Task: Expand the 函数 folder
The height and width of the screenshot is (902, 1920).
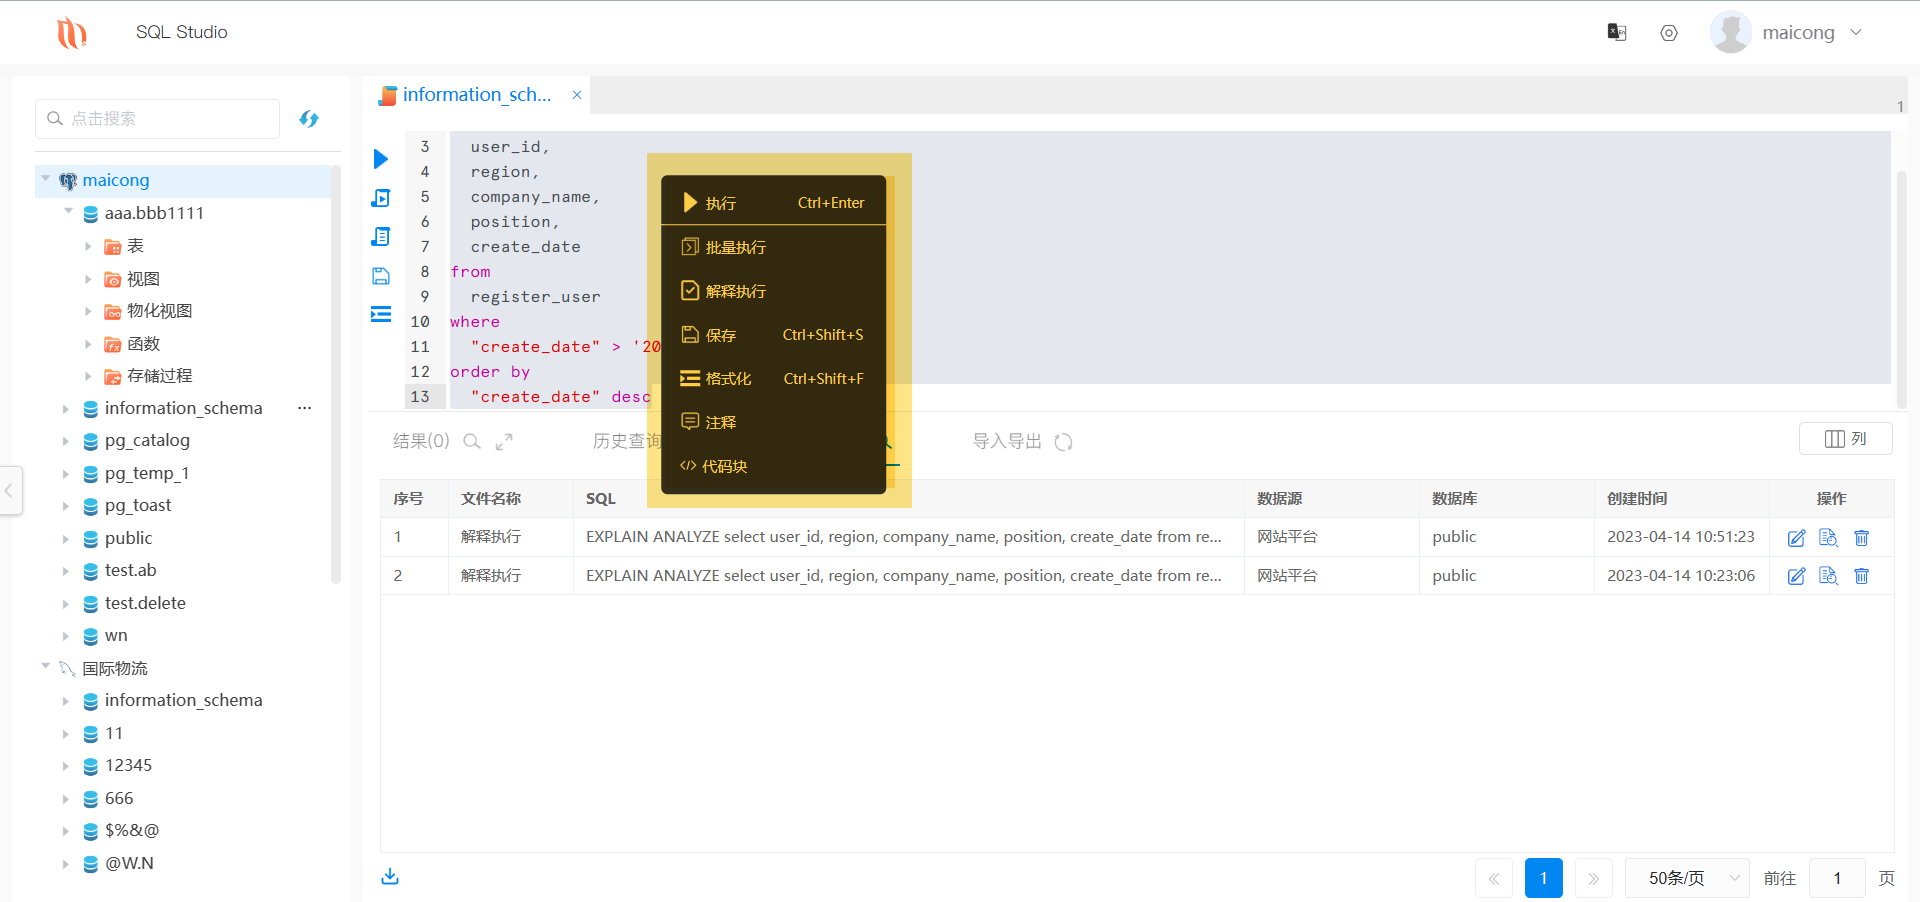Action: (x=88, y=344)
